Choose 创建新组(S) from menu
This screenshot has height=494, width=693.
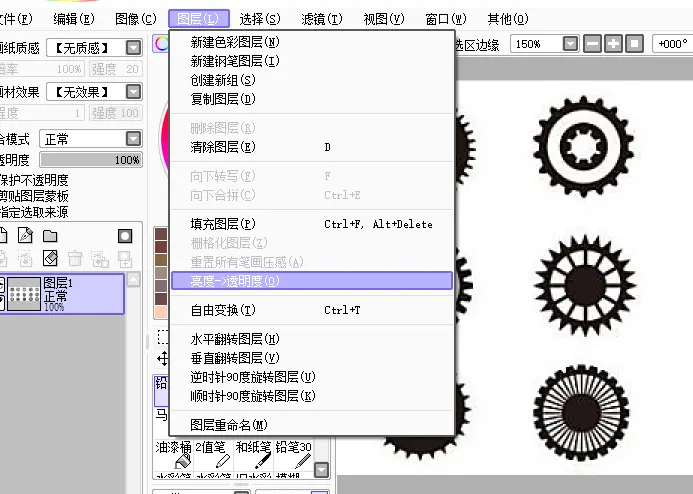312,80
